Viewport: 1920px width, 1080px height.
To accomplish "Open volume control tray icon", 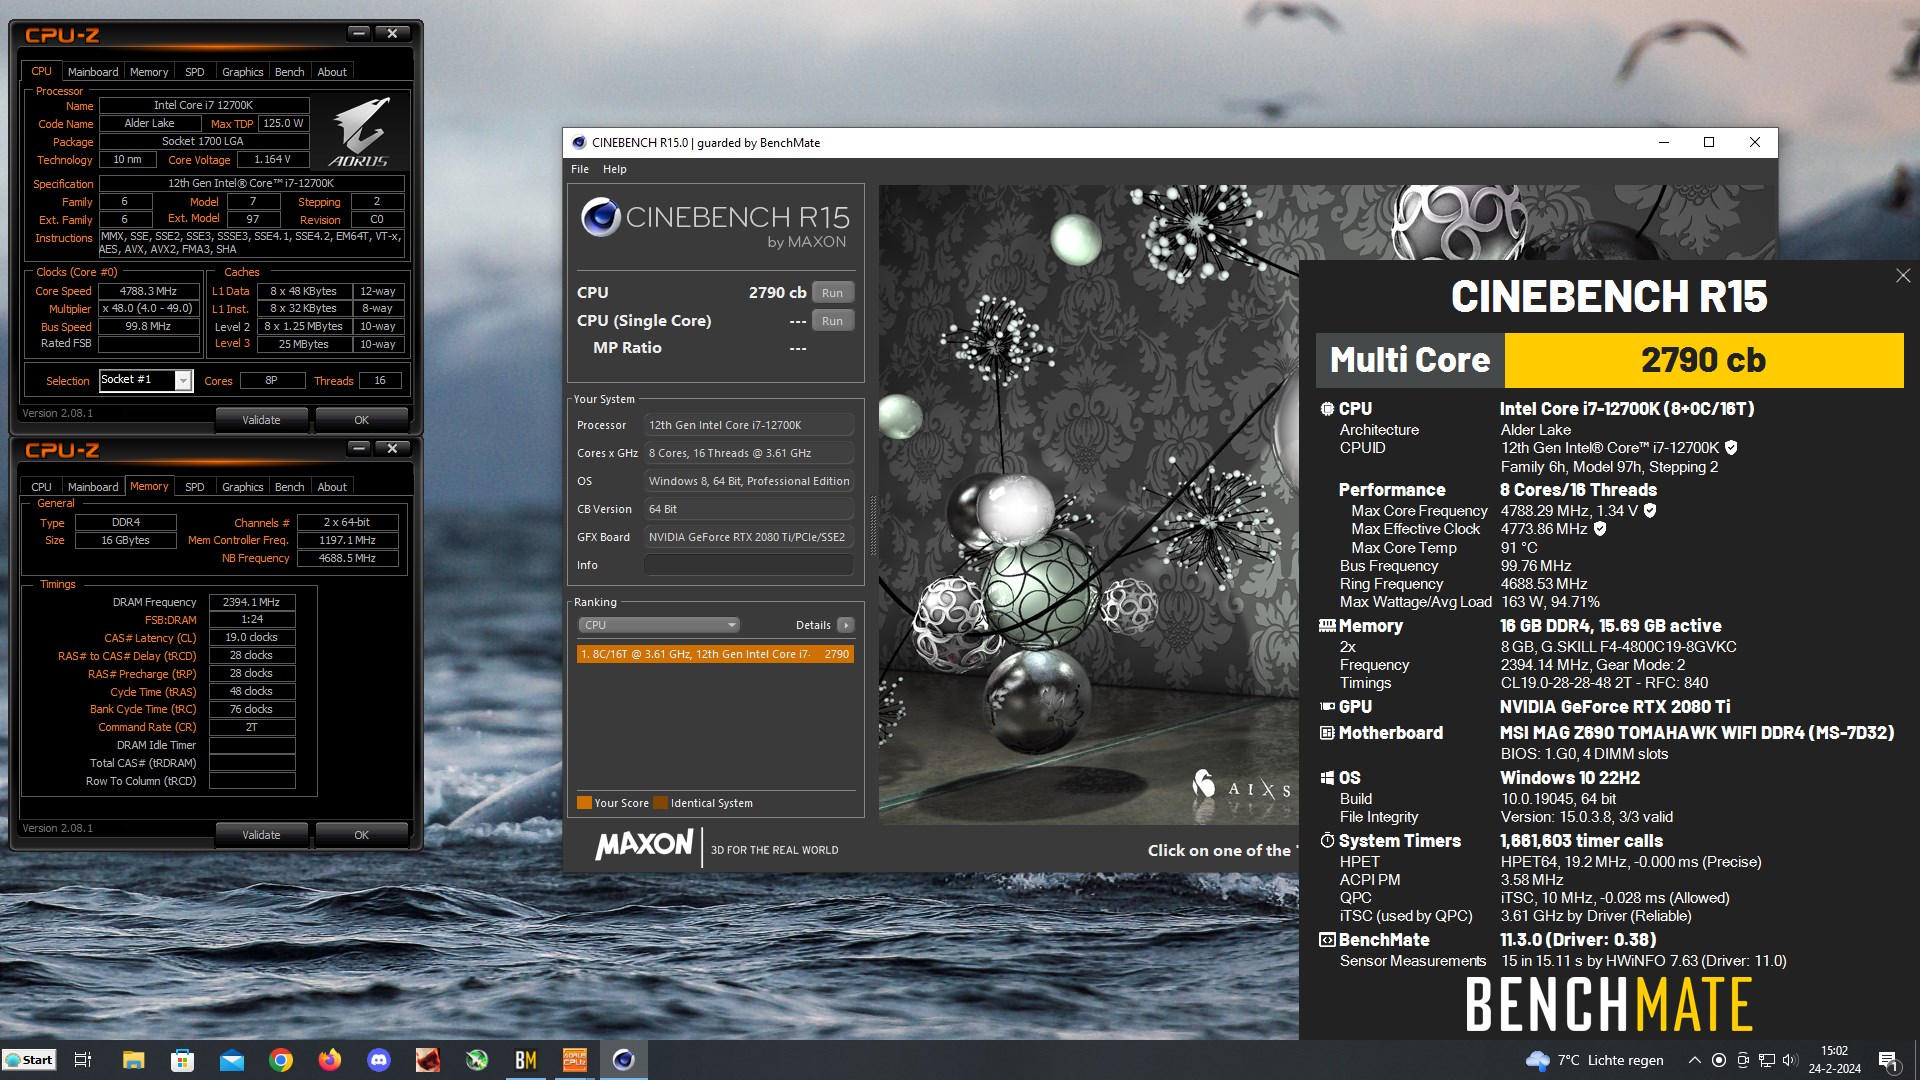I will coord(1790,1060).
